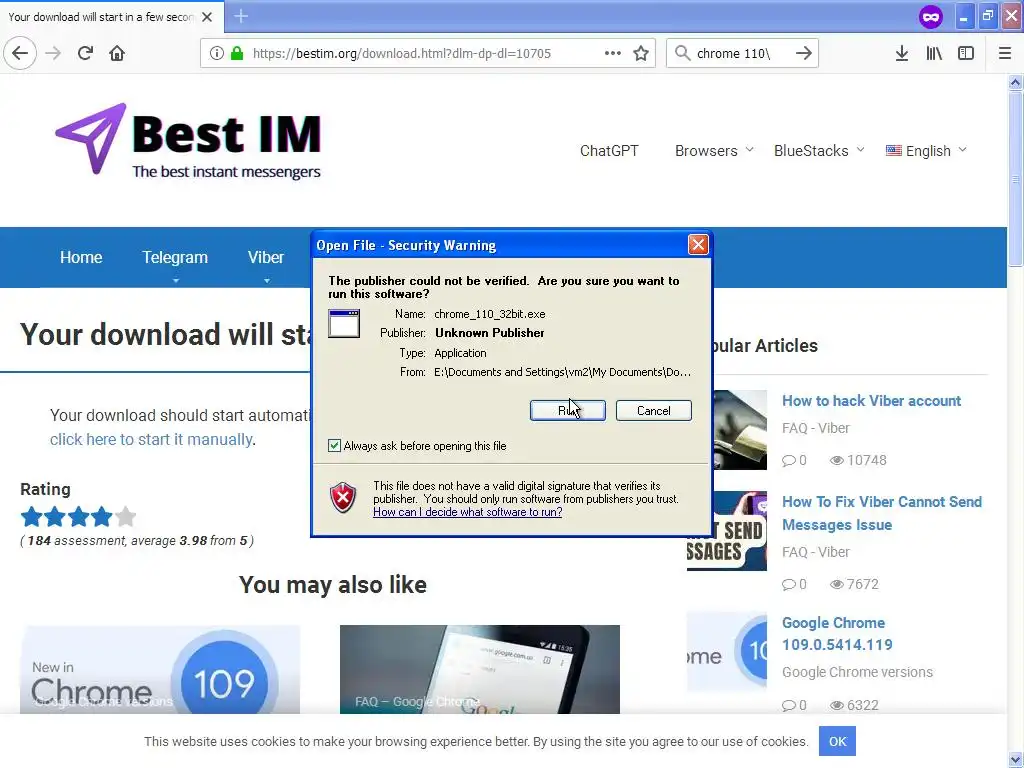Open the downloads arrow panel
The image size is (1024, 768).
pyautogui.click(x=902, y=53)
